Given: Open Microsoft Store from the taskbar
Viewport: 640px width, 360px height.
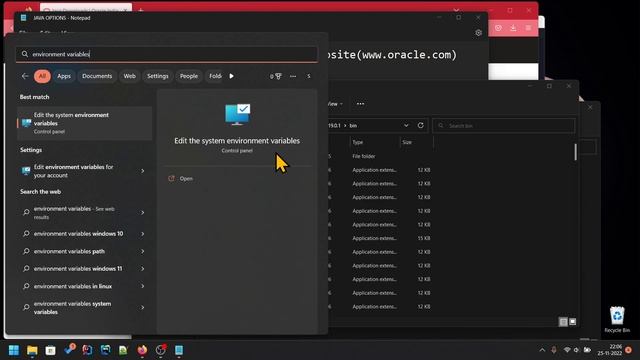Looking at the screenshot, I should coord(51,350).
